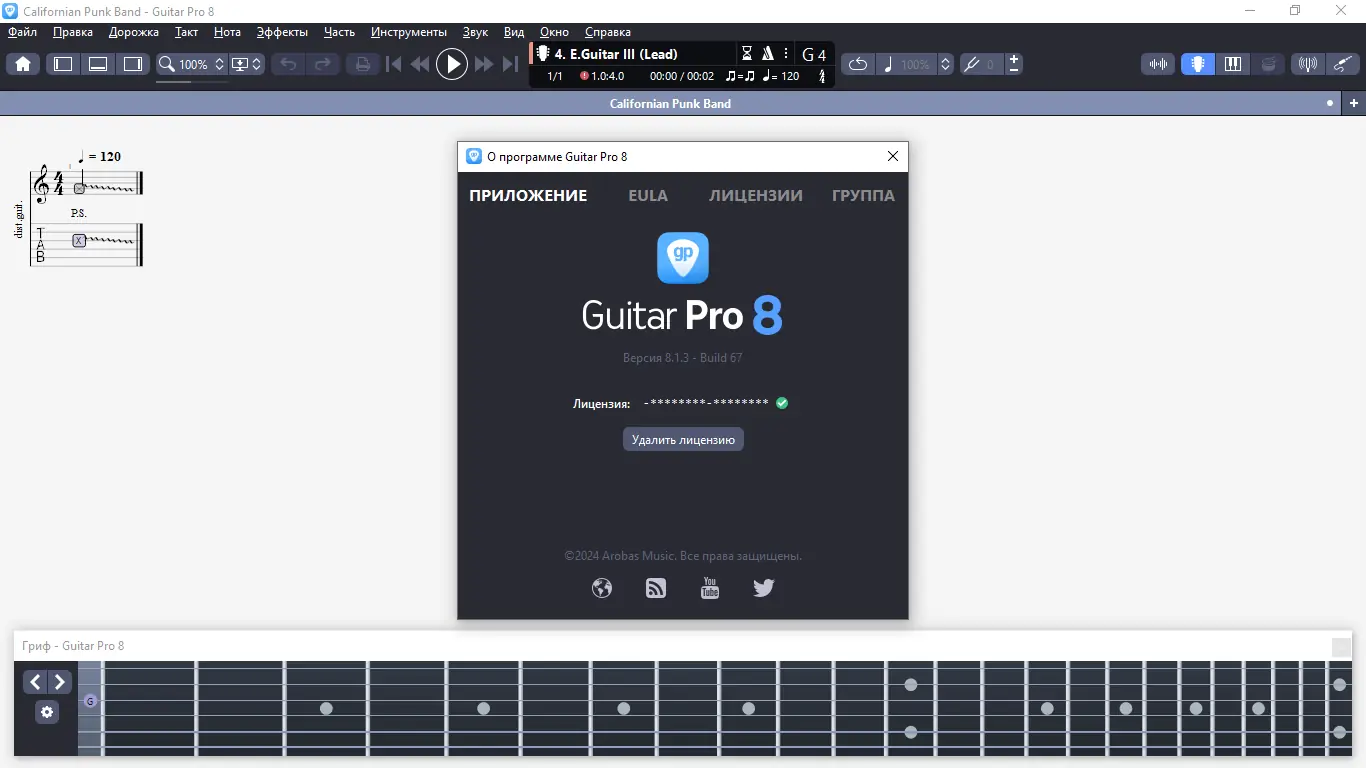The height and width of the screenshot is (768, 1366).
Task: Toggle the piano keyboard view button
Action: (1233, 64)
